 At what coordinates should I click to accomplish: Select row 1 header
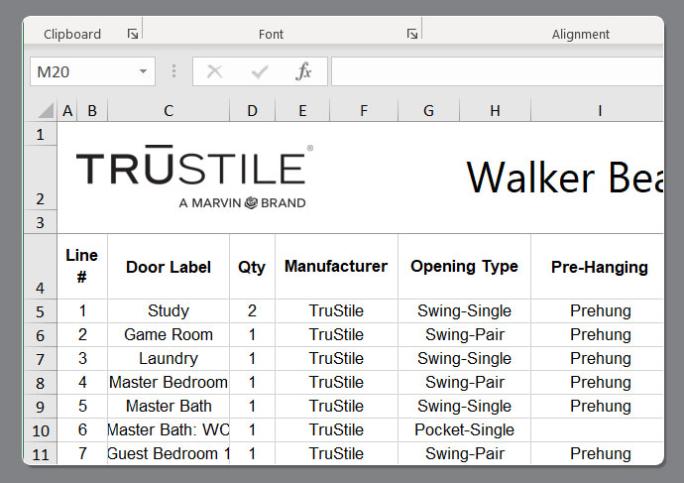click(40, 134)
